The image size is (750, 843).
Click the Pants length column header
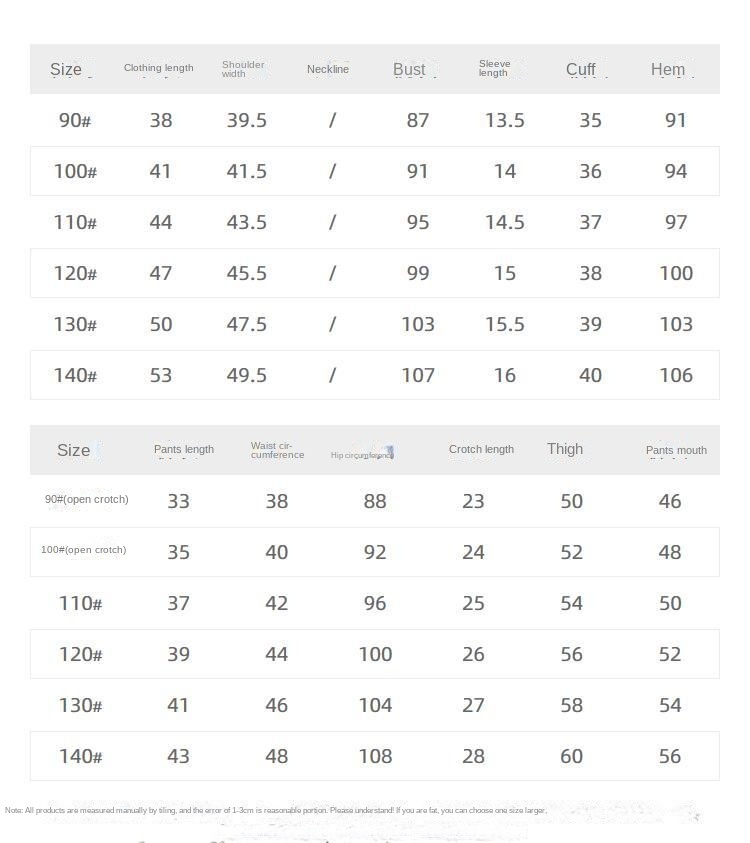tap(184, 449)
